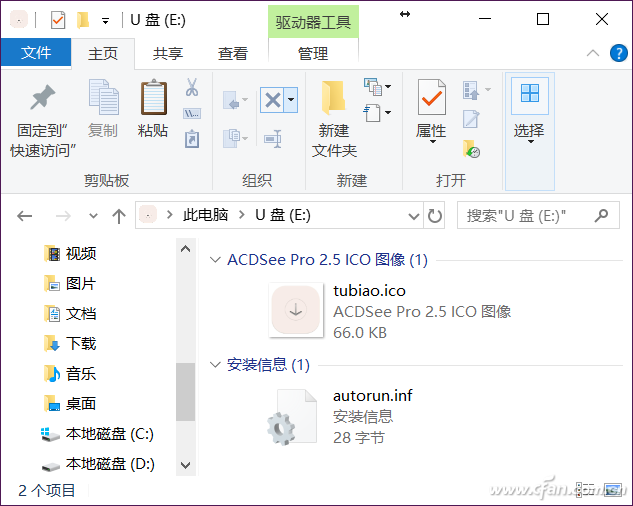
Task: Select the tubiao.ico file thumbnail
Action: (x=296, y=310)
